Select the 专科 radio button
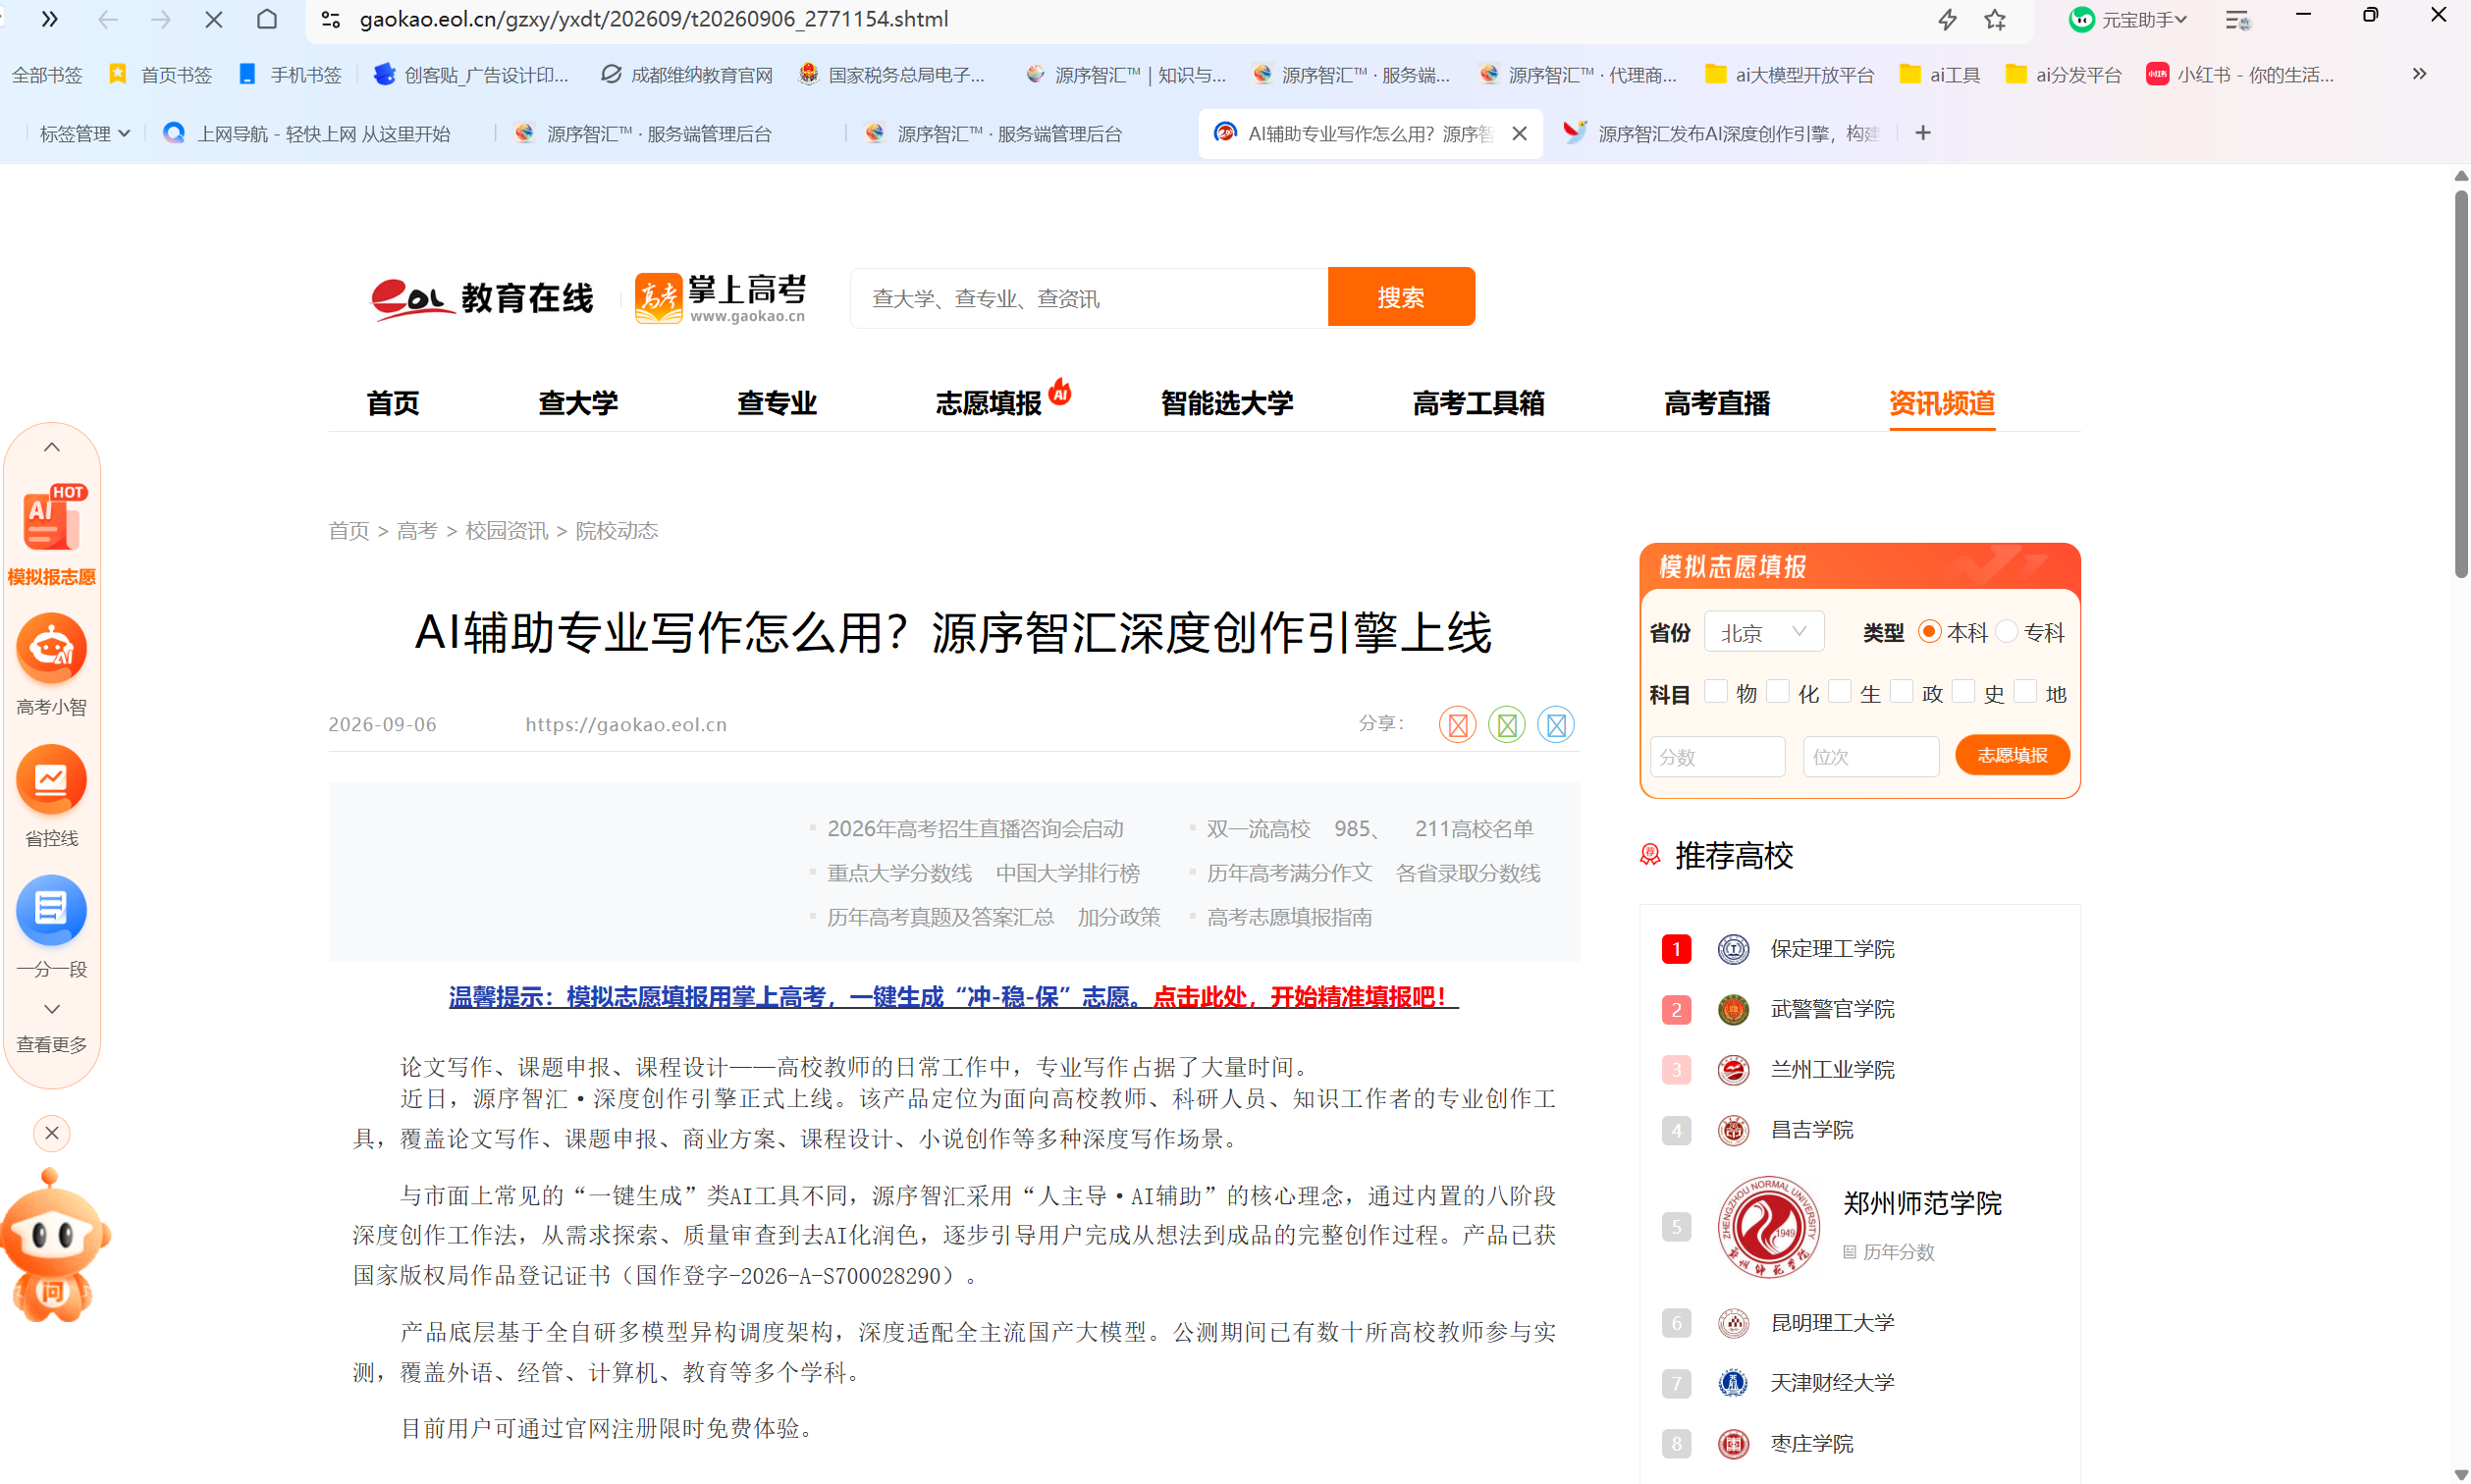The height and width of the screenshot is (1484, 2471). 2006,632
